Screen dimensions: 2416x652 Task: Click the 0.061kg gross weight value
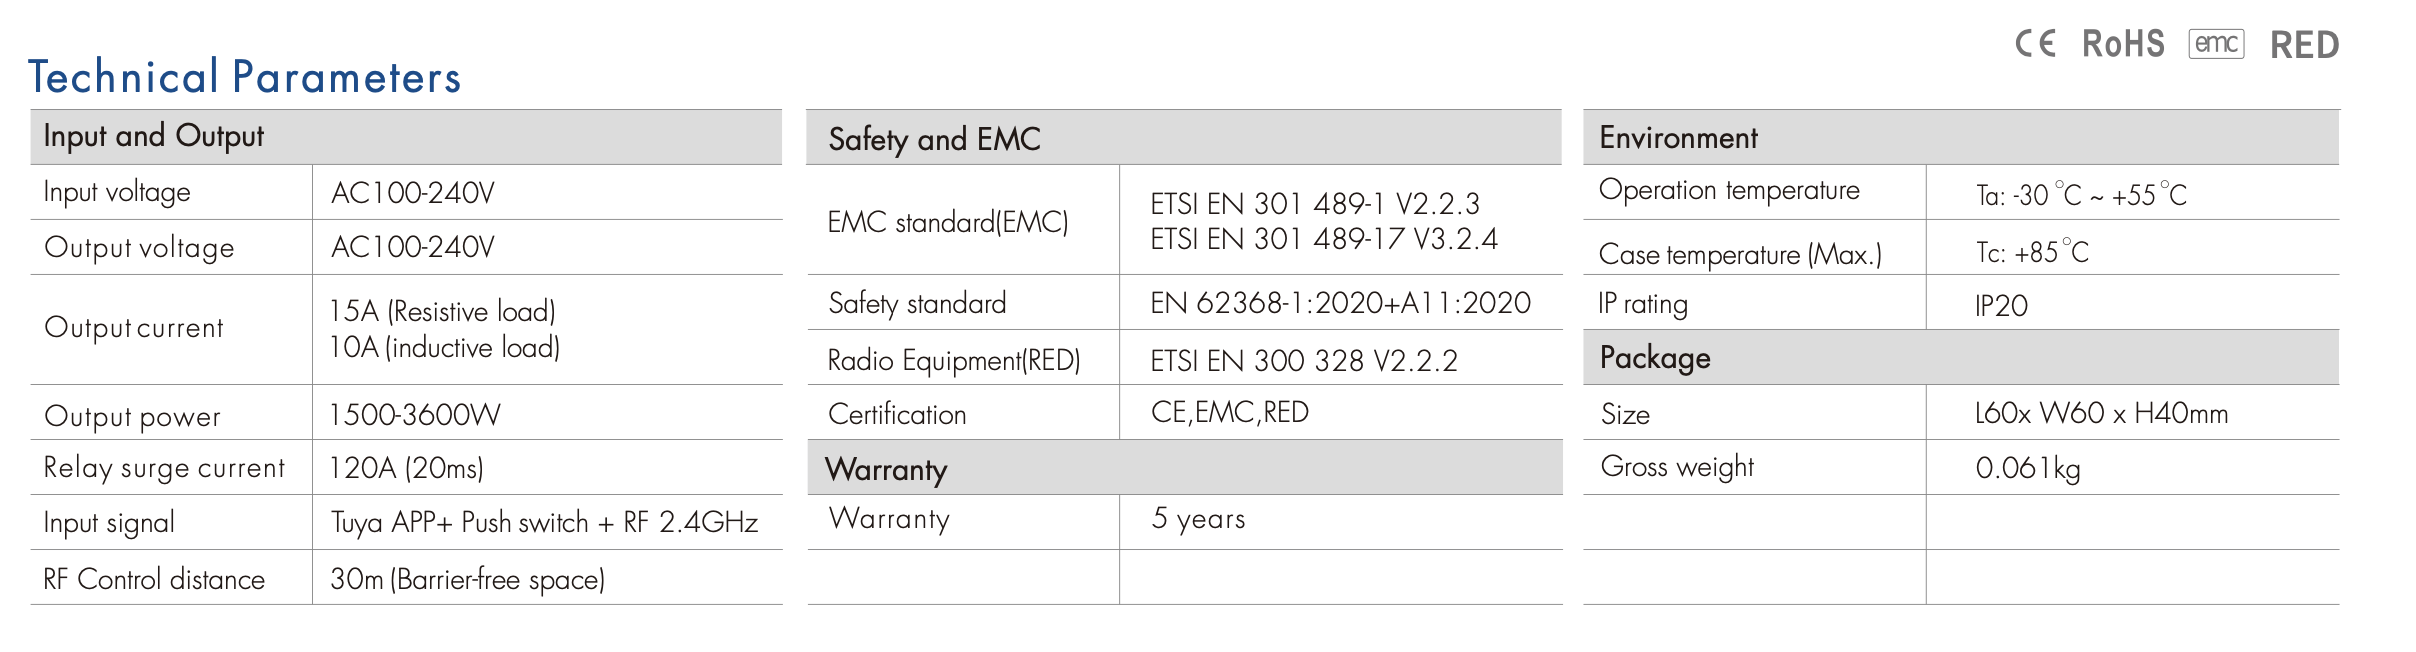tap(2028, 468)
